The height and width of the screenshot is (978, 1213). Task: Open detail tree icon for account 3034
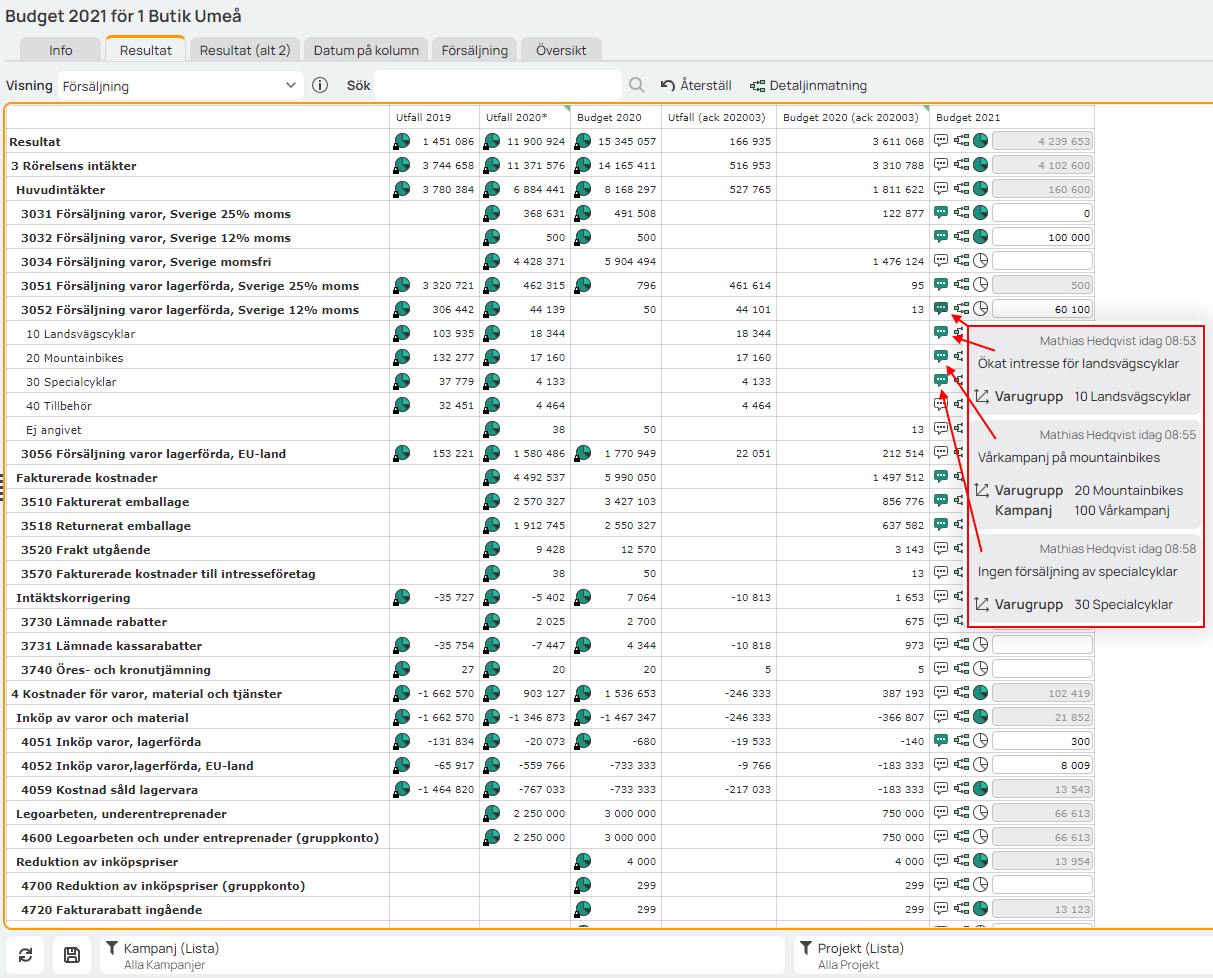tap(962, 261)
